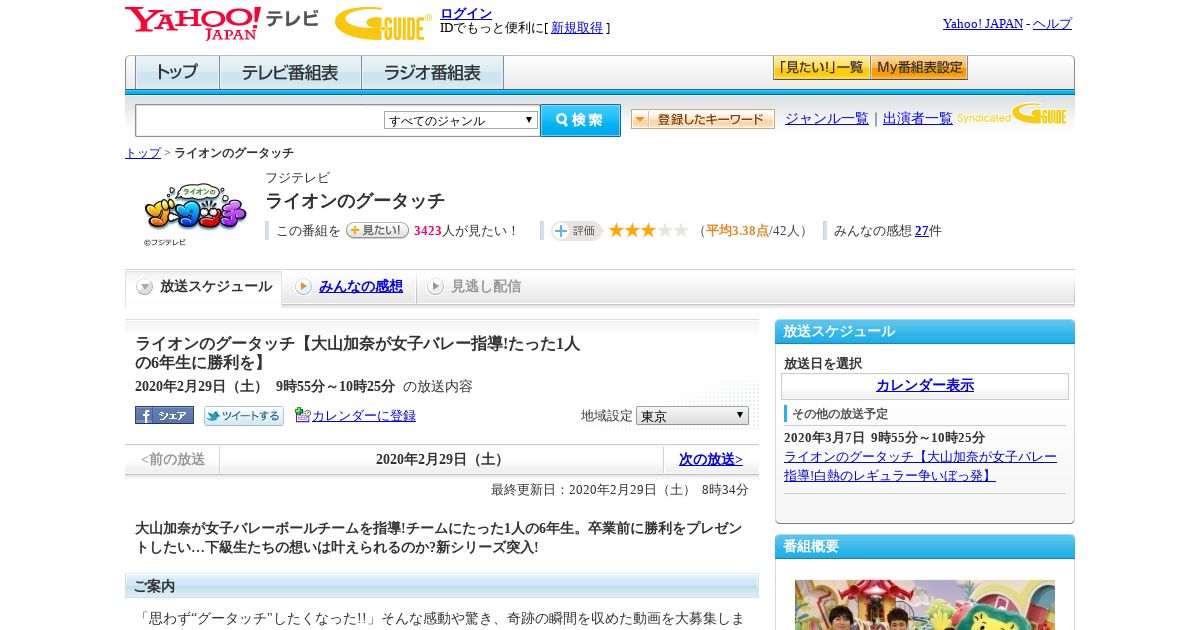This screenshot has width=1200, height=630.
Task: Open the すべてのジャンル genre dropdown
Action: pos(461,120)
